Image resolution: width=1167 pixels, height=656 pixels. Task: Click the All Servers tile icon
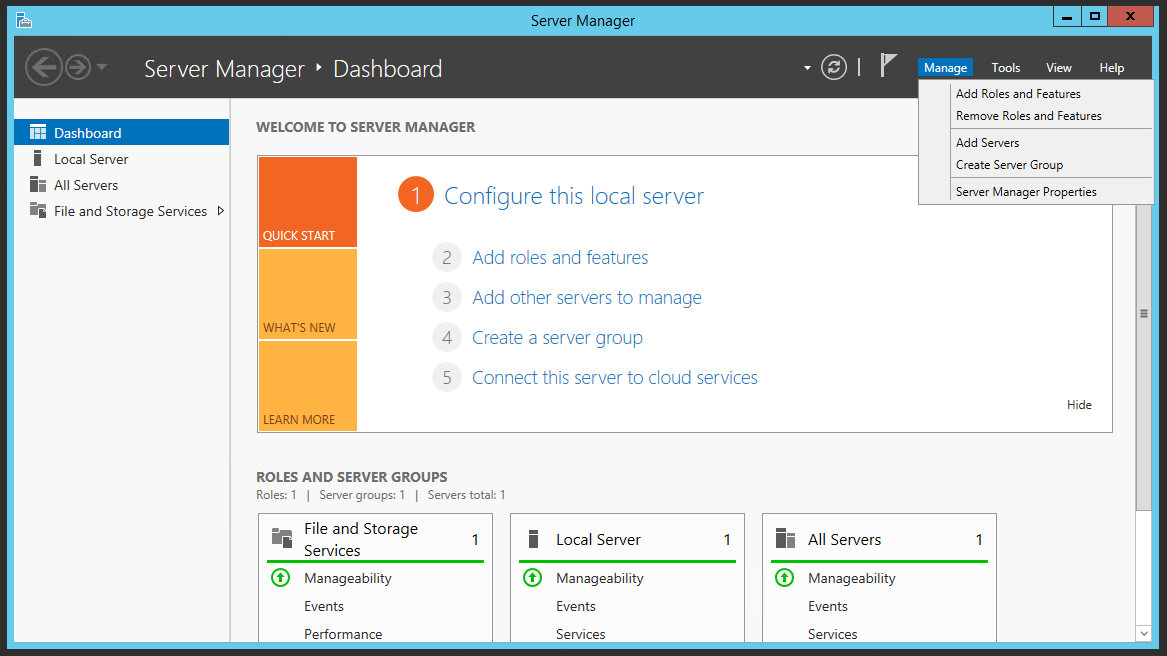785,539
